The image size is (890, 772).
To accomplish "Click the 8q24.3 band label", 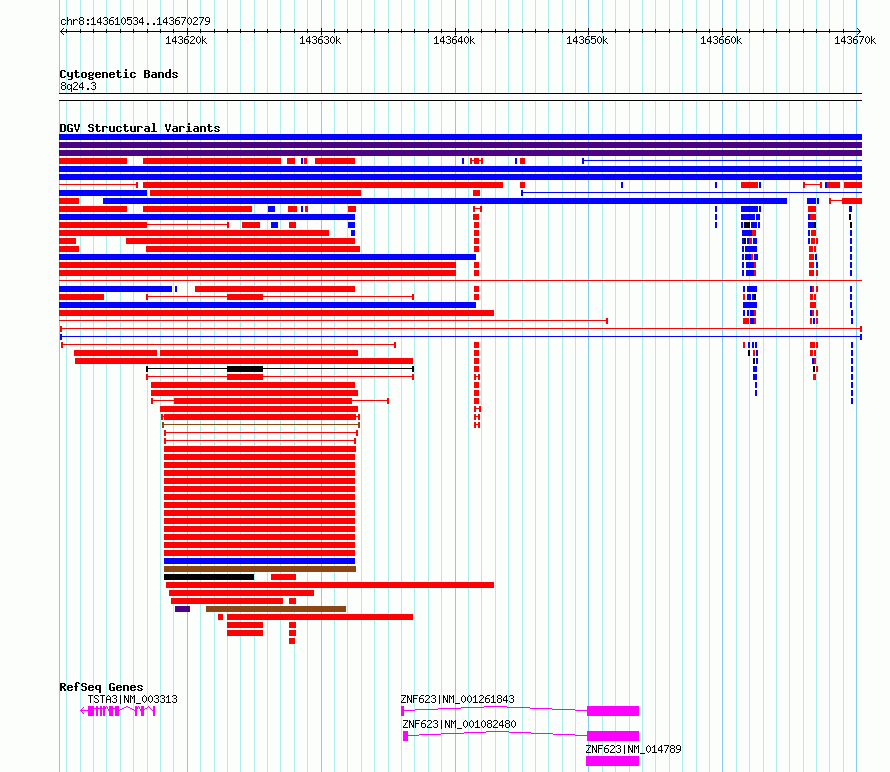I will 78,86.
